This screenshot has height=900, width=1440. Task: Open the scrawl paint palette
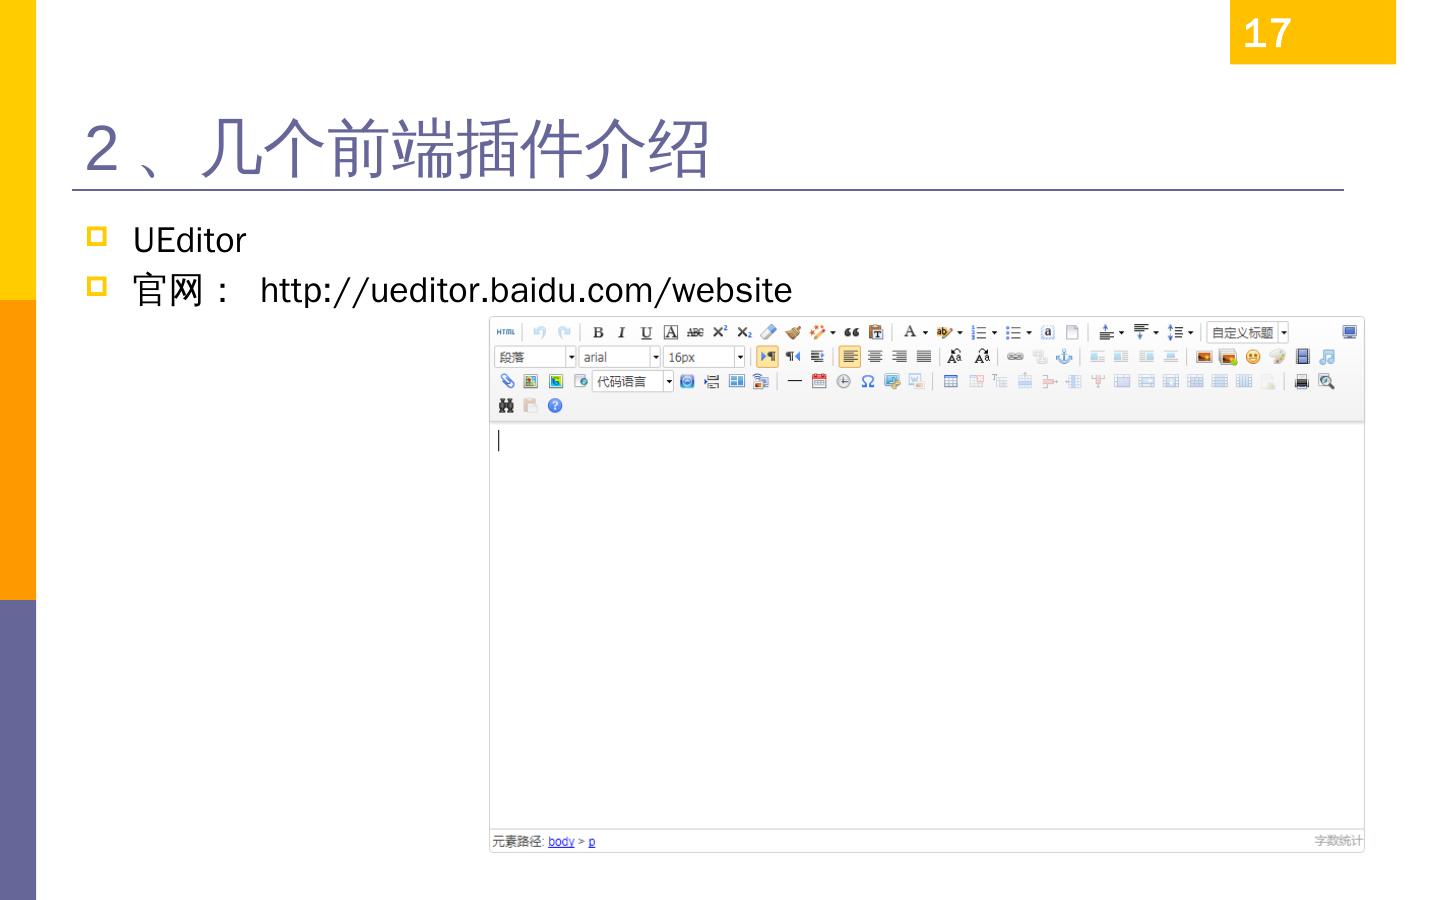[x=1277, y=357]
